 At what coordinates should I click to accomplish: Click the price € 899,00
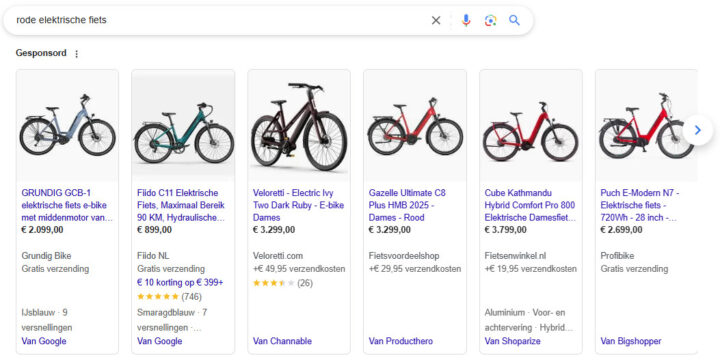point(154,230)
